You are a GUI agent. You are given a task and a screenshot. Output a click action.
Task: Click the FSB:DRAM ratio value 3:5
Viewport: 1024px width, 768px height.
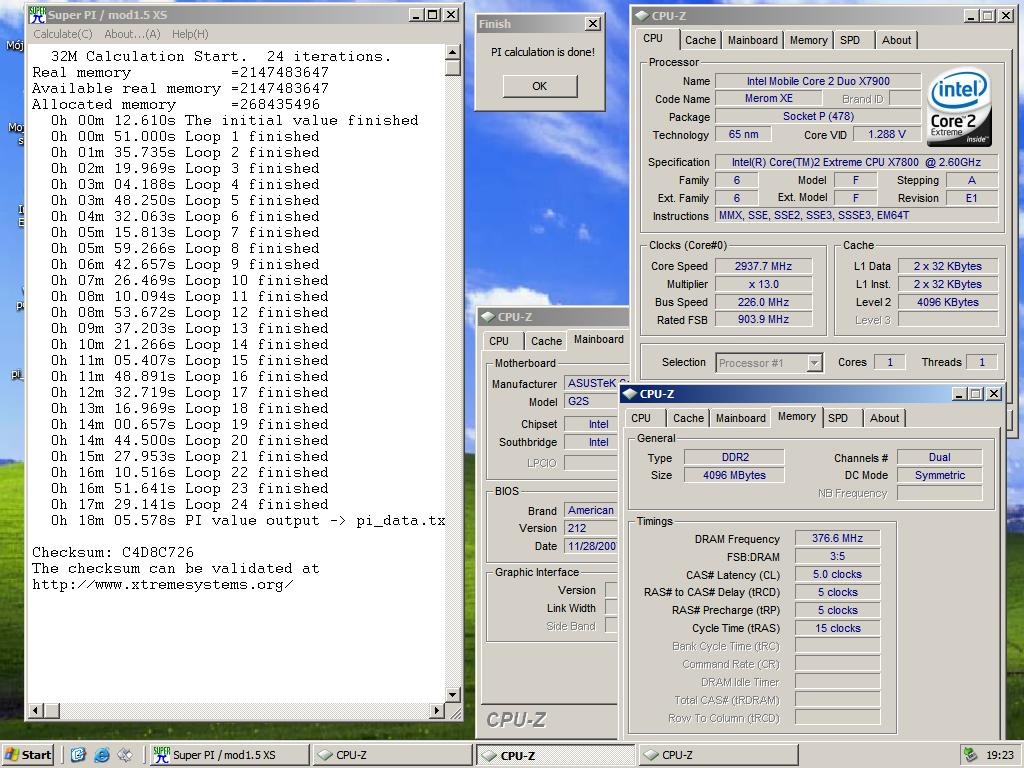click(837, 556)
